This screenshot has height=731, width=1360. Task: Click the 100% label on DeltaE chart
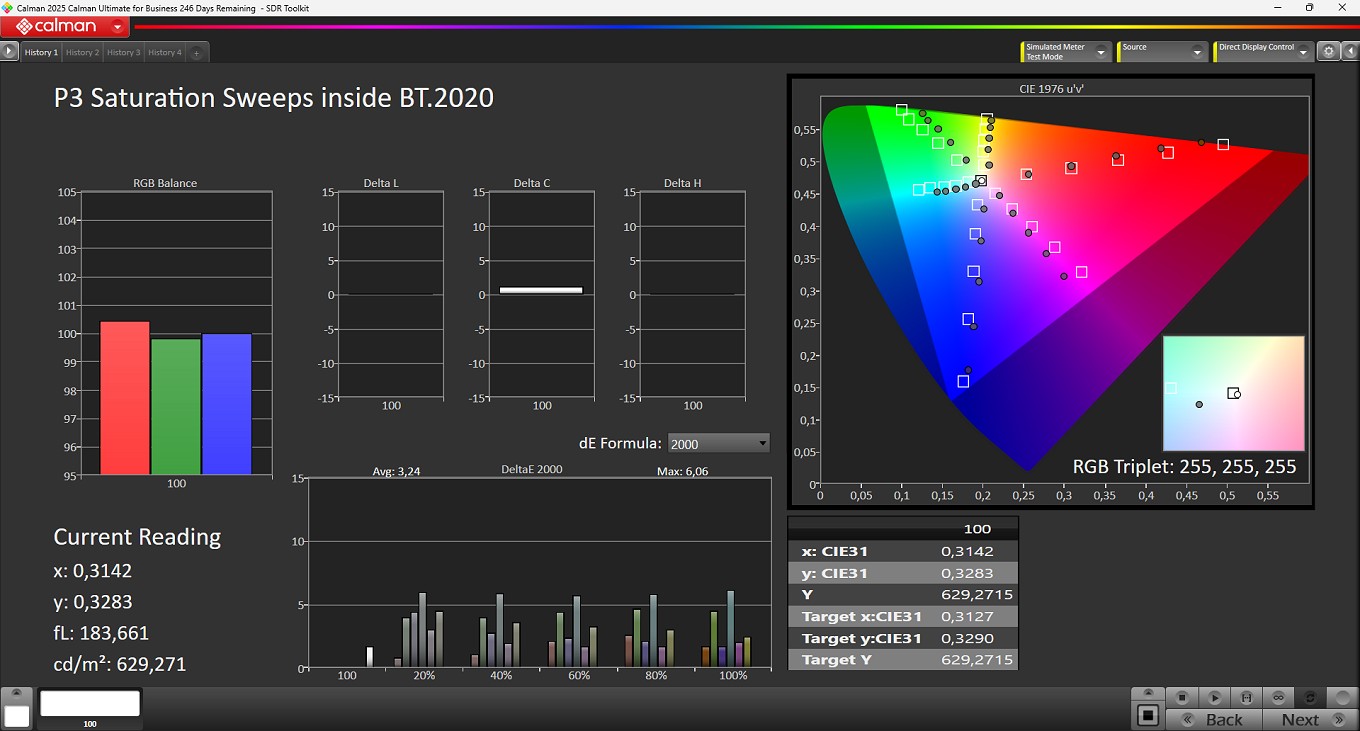coord(733,676)
